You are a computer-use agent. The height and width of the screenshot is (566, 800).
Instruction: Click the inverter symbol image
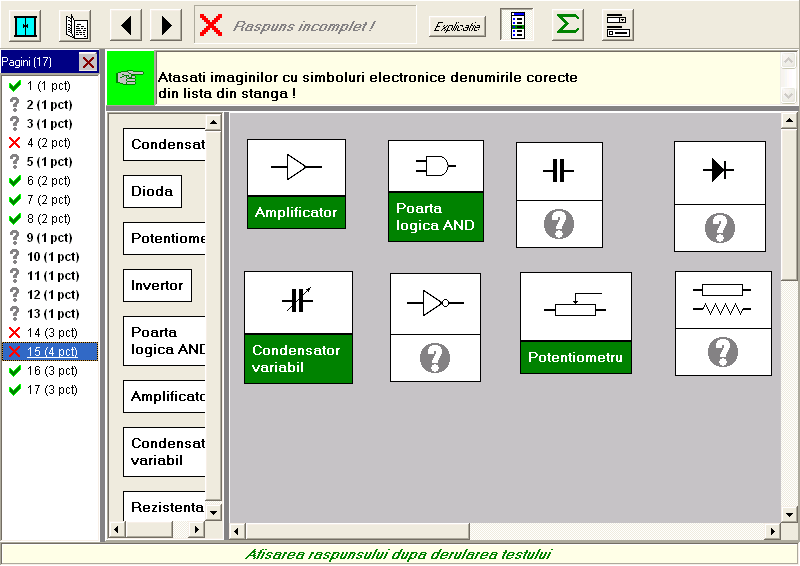point(435,304)
